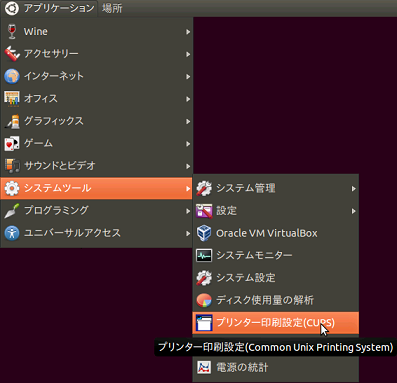
Task: Launch プリンター印刷設定(CUPS)
Action: [x=276, y=323]
